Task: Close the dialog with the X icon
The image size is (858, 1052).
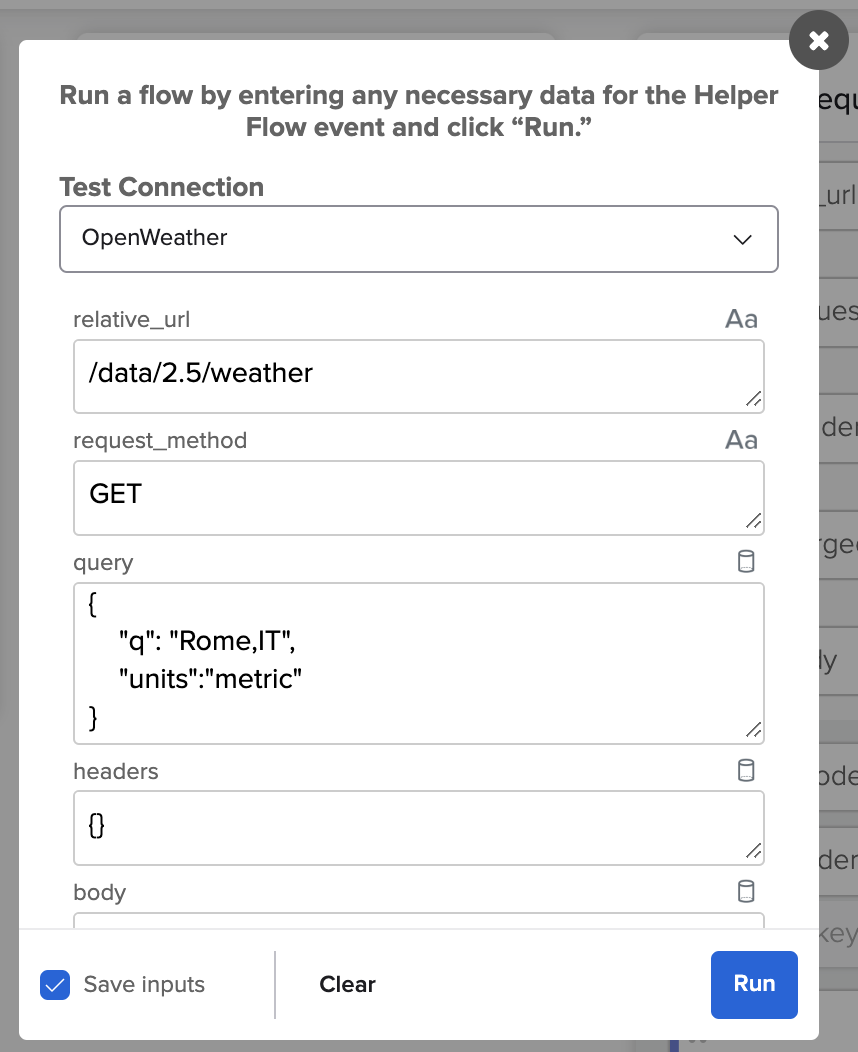Action: pyautogui.click(x=818, y=41)
